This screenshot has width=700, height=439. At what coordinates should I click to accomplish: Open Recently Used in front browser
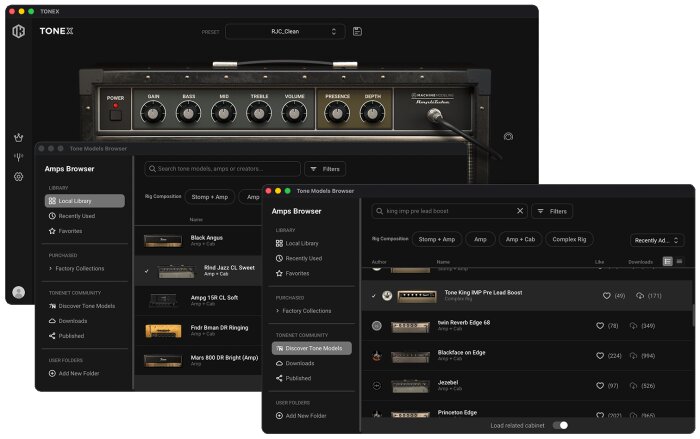[x=299, y=259]
